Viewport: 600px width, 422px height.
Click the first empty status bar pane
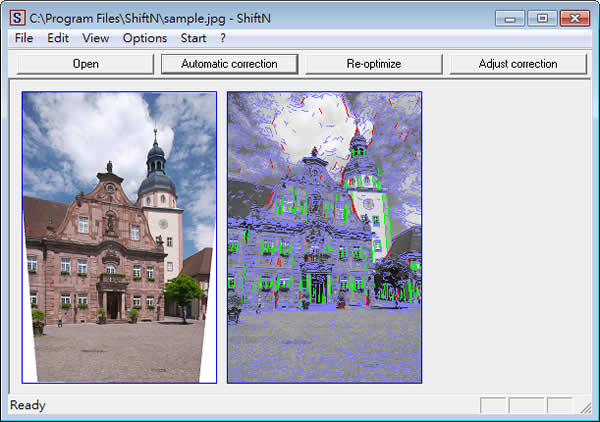pos(493,406)
